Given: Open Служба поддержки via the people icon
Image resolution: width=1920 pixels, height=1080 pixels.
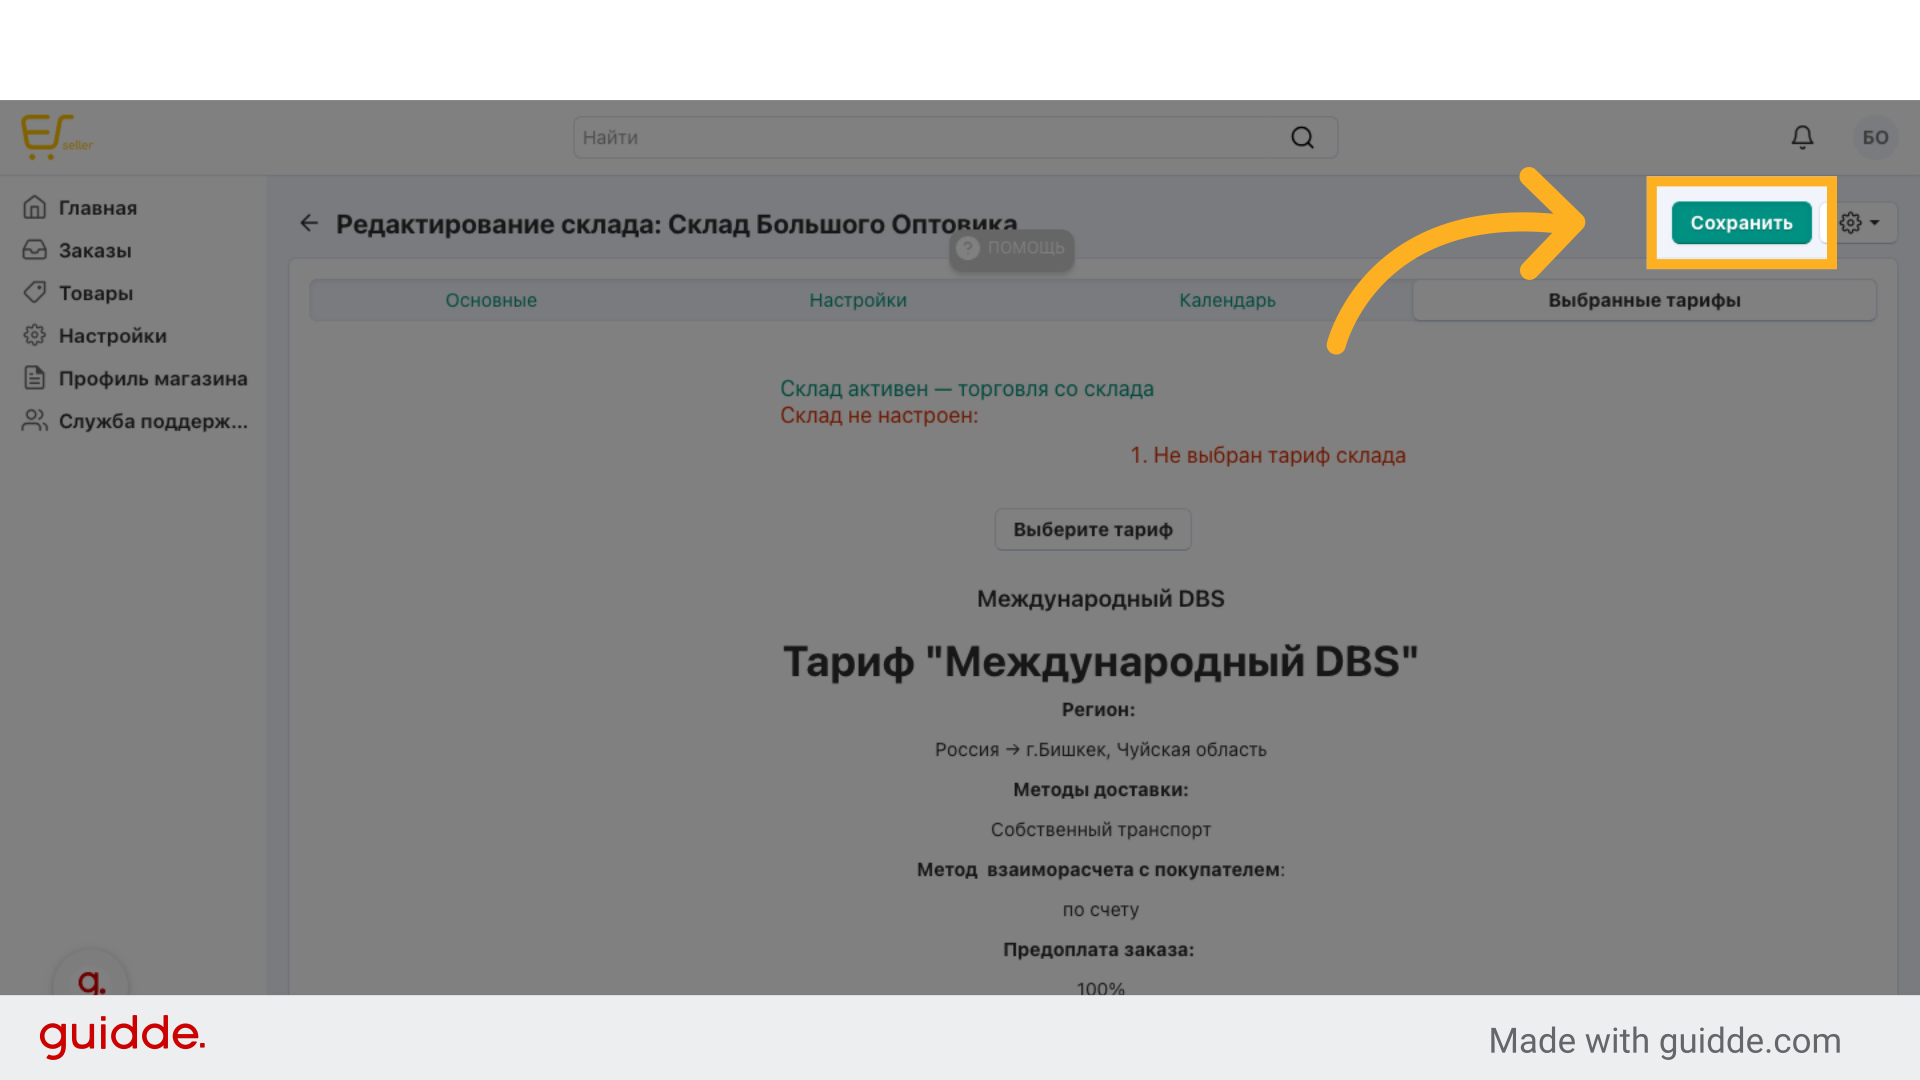Looking at the screenshot, I should [36, 421].
